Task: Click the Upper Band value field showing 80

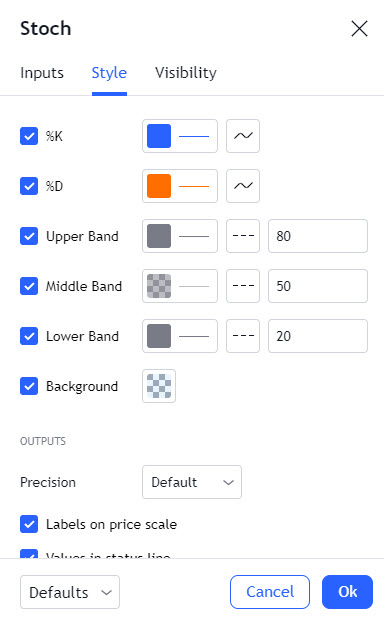Action: pos(318,236)
